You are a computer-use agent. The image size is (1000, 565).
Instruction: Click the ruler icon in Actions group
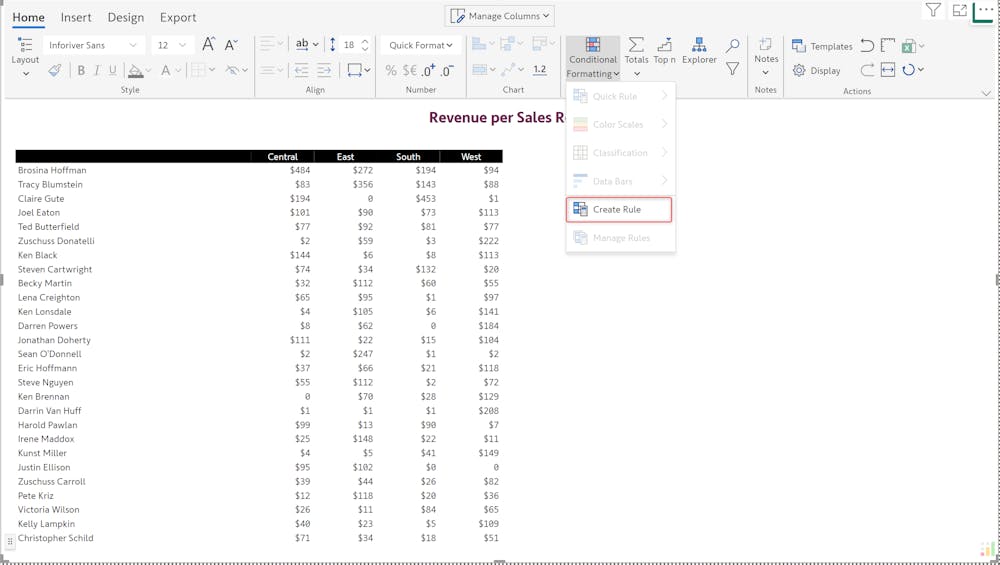point(888,45)
